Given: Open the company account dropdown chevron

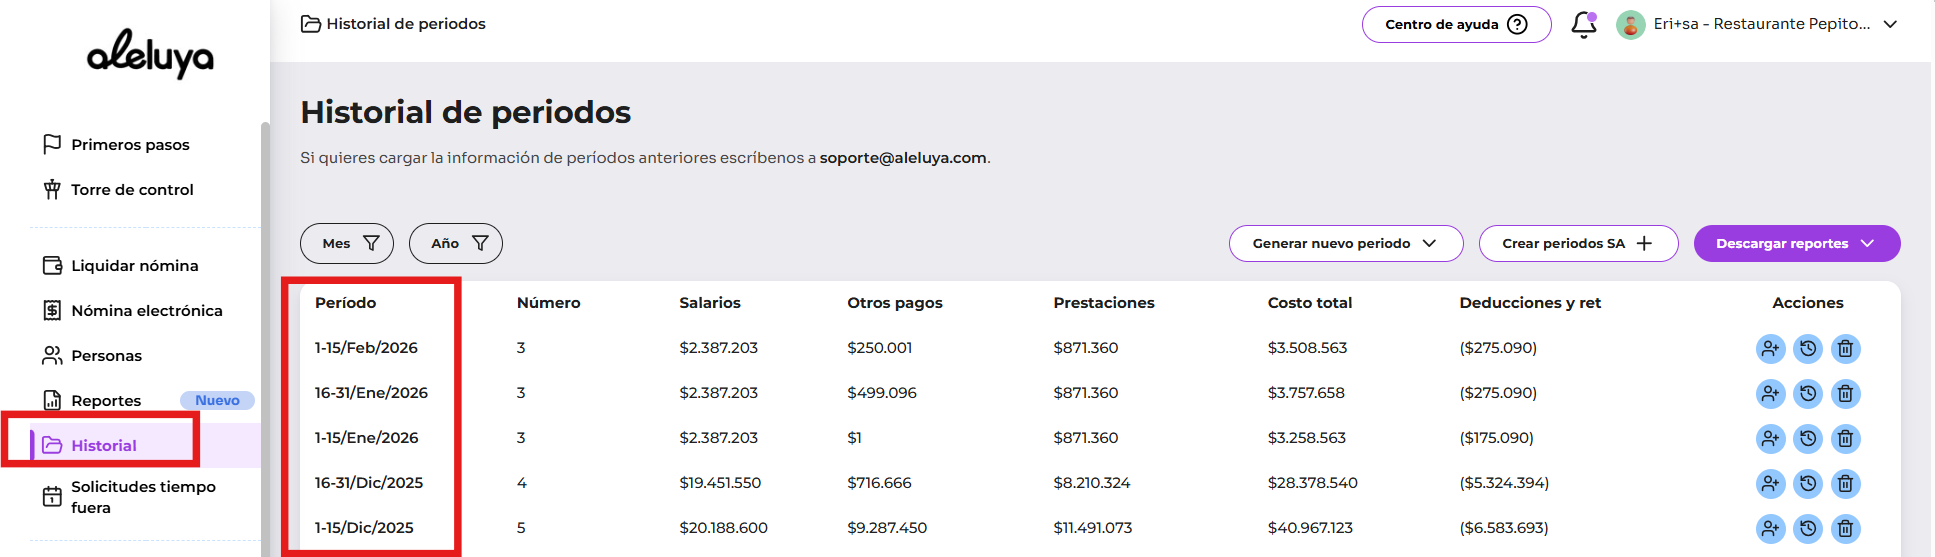Looking at the screenshot, I should point(1890,25).
